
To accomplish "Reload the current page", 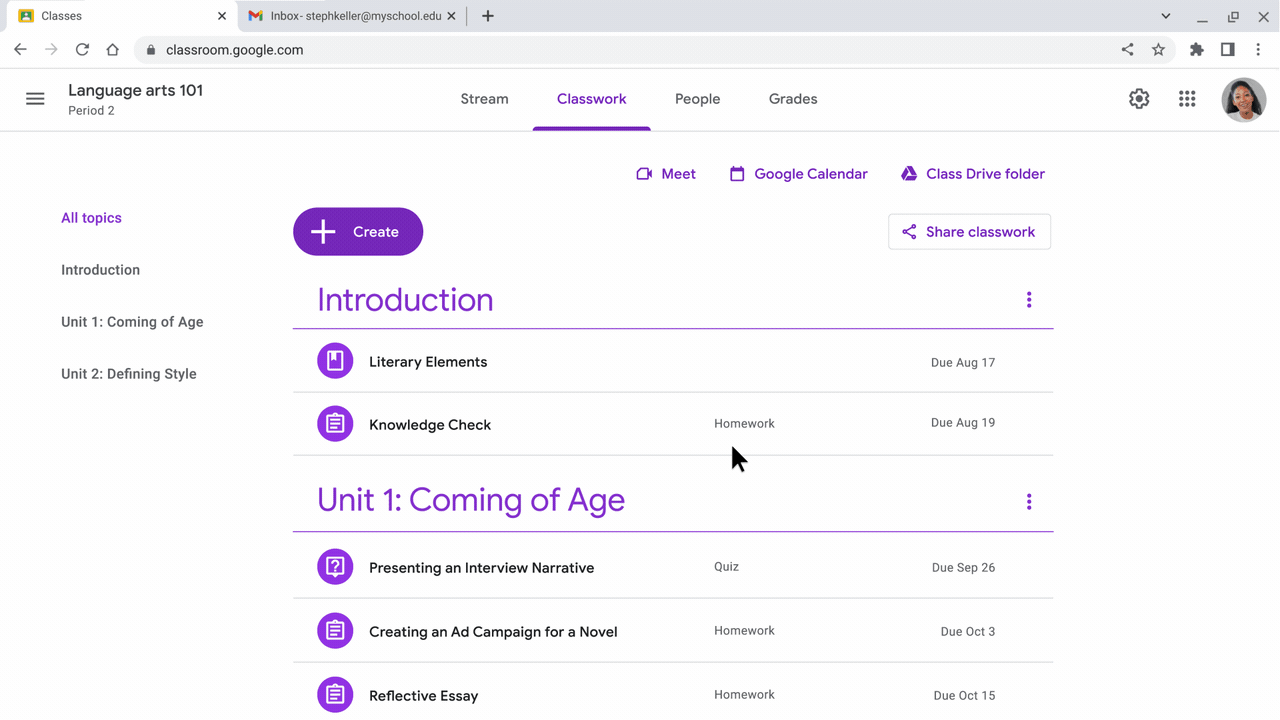I will pyautogui.click(x=82, y=49).
